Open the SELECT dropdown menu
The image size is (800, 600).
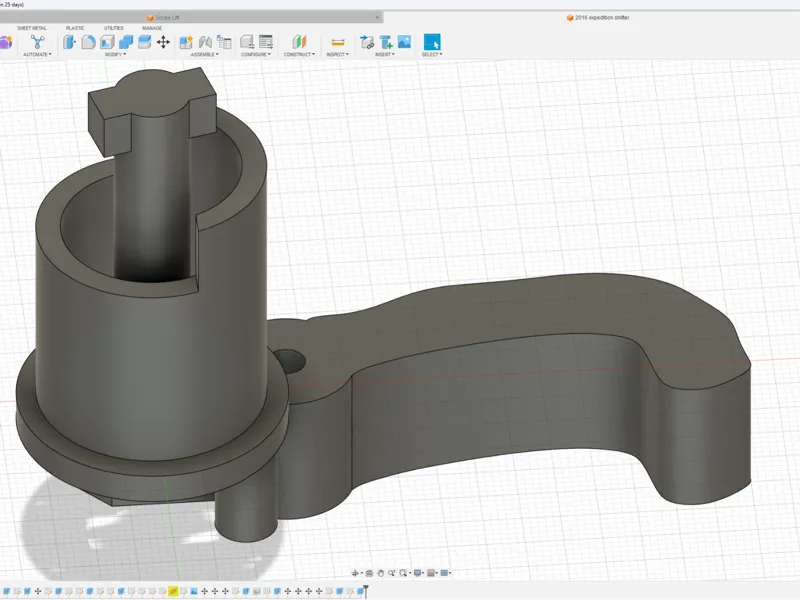(x=432, y=54)
